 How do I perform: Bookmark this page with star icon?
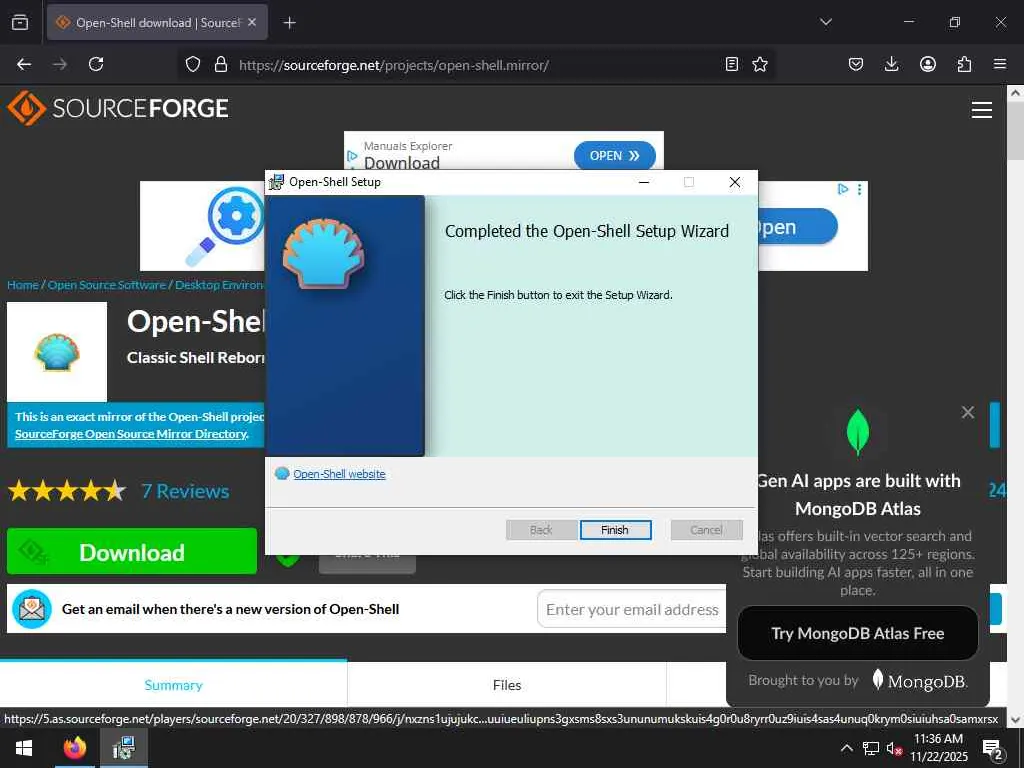click(760, 64)
